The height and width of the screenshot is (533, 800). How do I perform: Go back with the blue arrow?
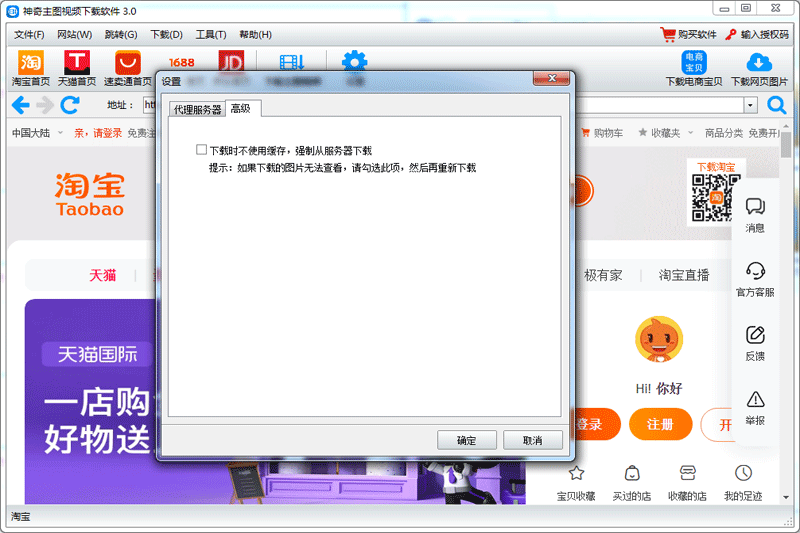click(20, 105)
